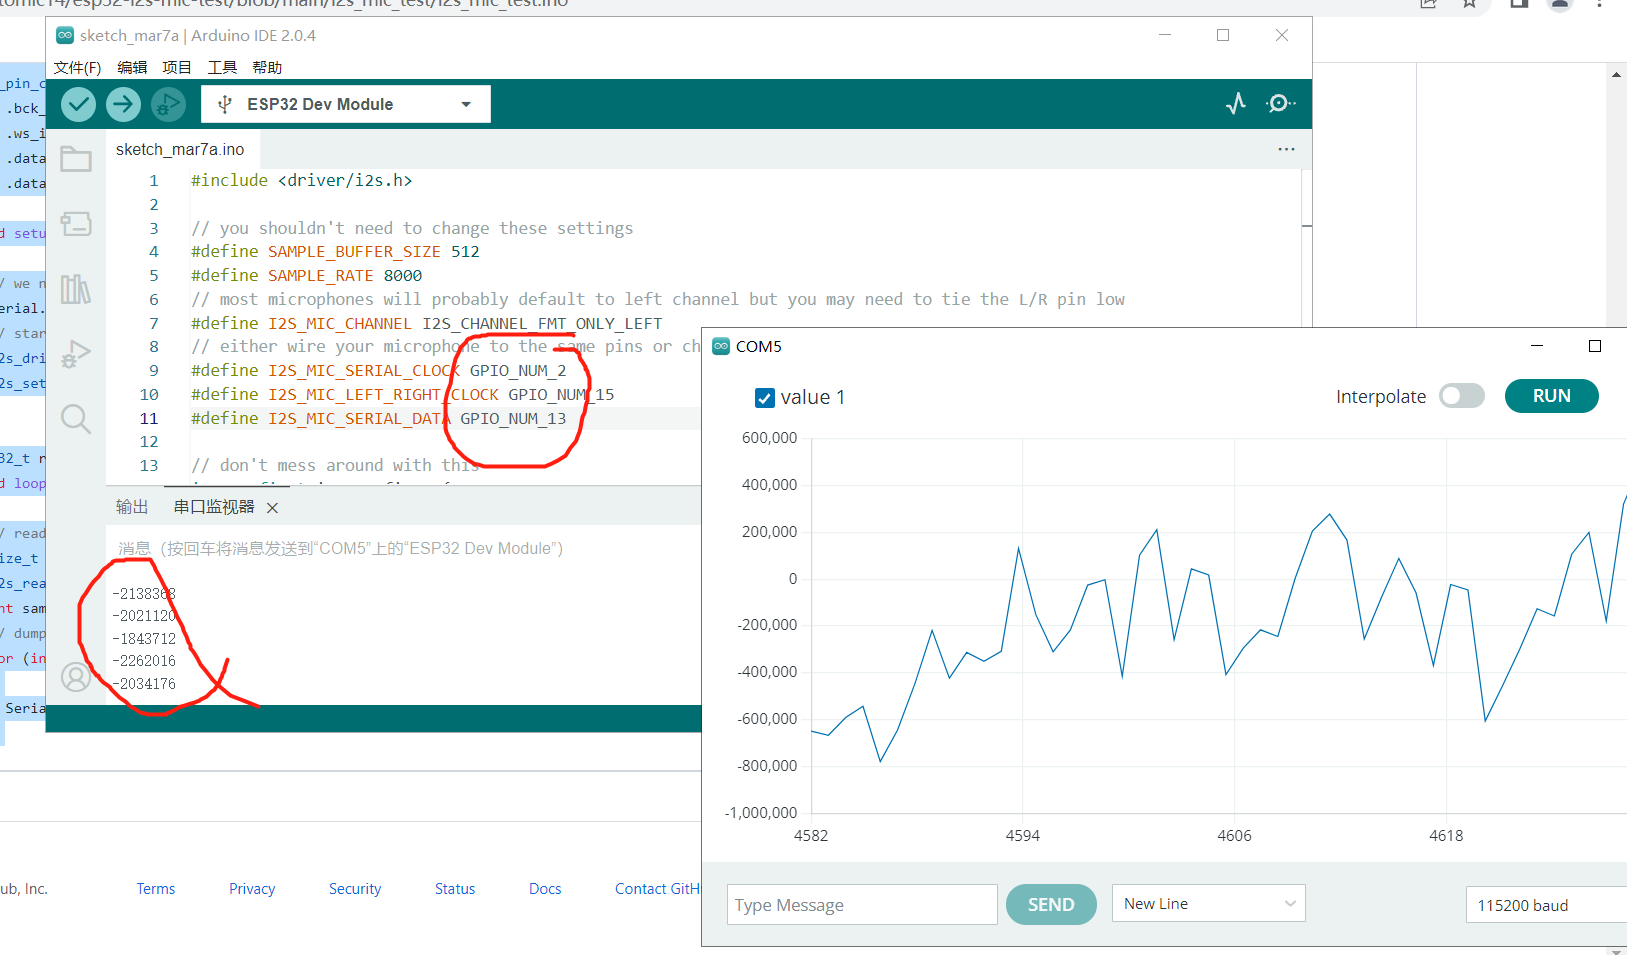This screenshot has width=1627, height=955.
Task: Open the New Line ending dropdown
Action: point(1208,904)
